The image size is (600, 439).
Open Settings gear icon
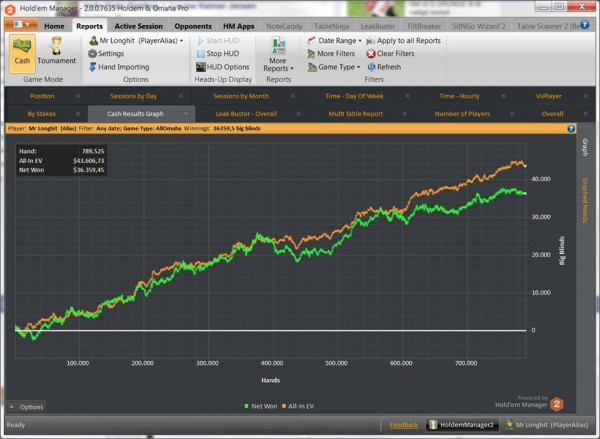point(93,54)
